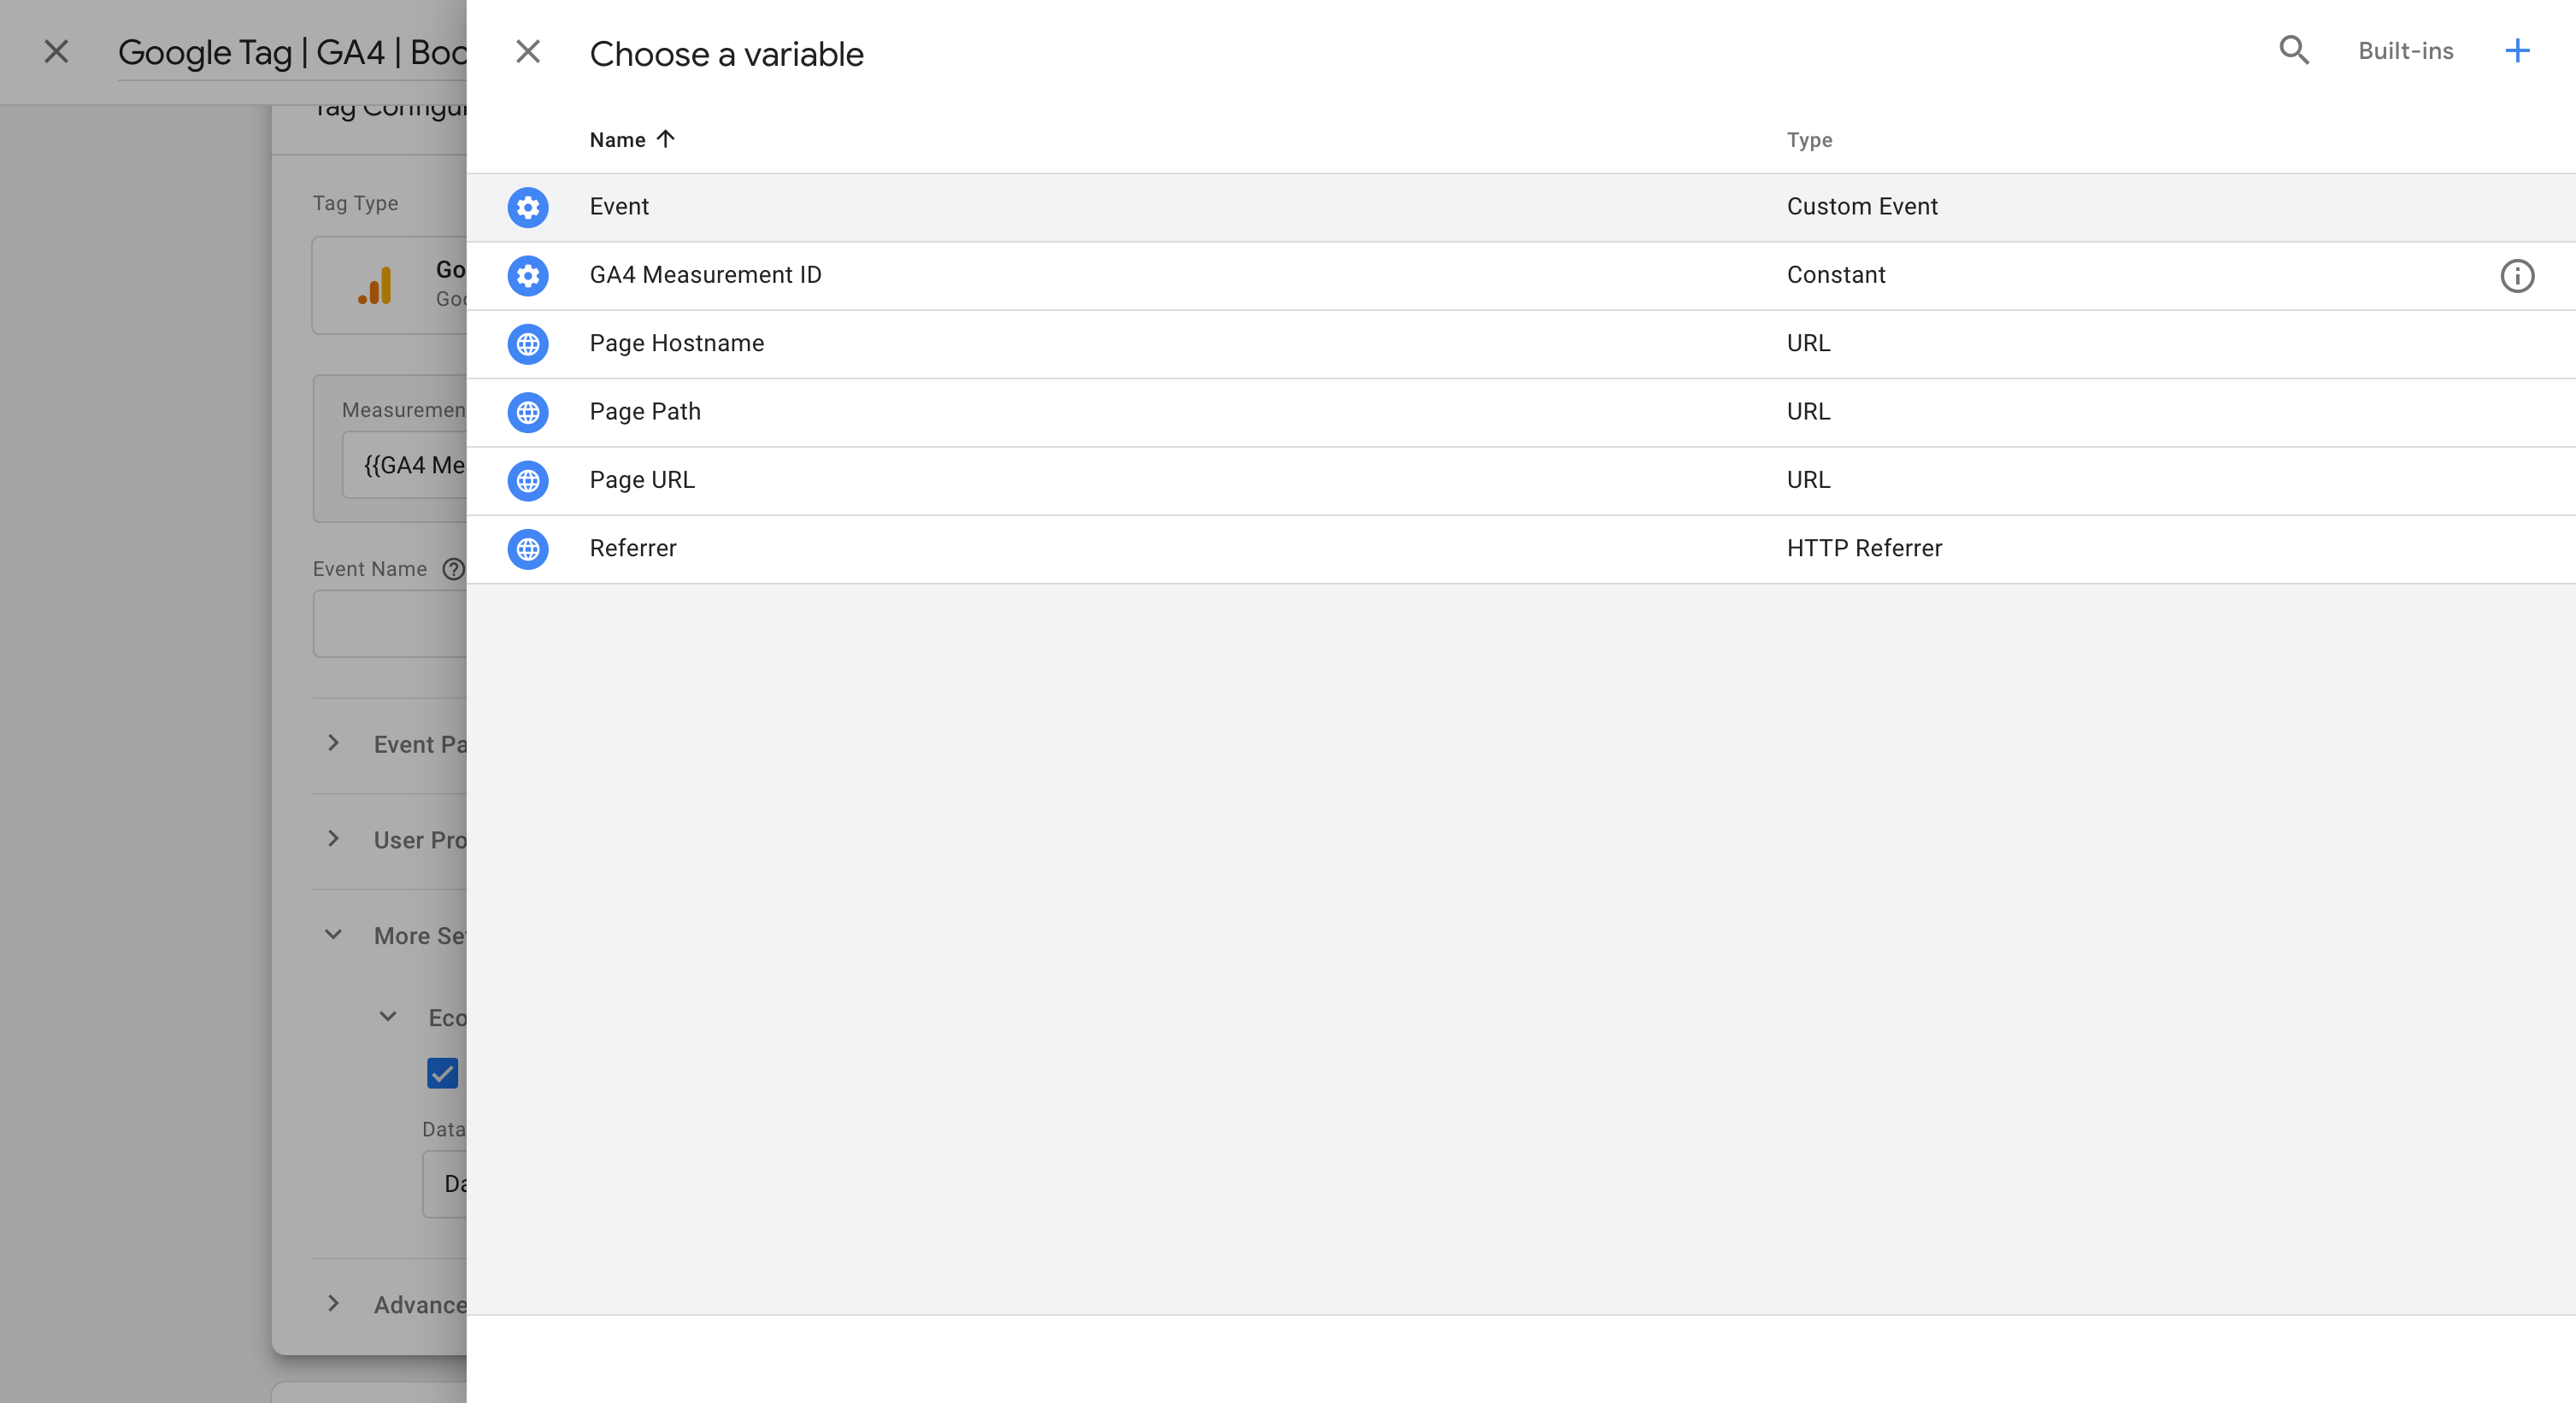Choose the Page URL variable

(x=1521, y=480)
